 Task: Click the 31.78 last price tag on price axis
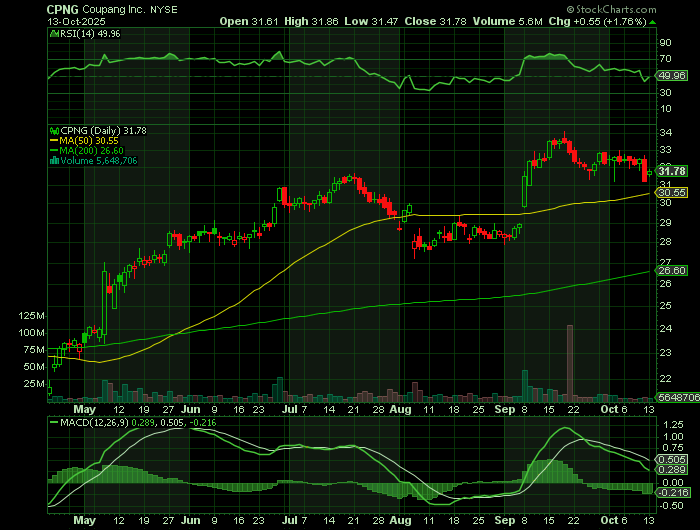pos(672,171)
